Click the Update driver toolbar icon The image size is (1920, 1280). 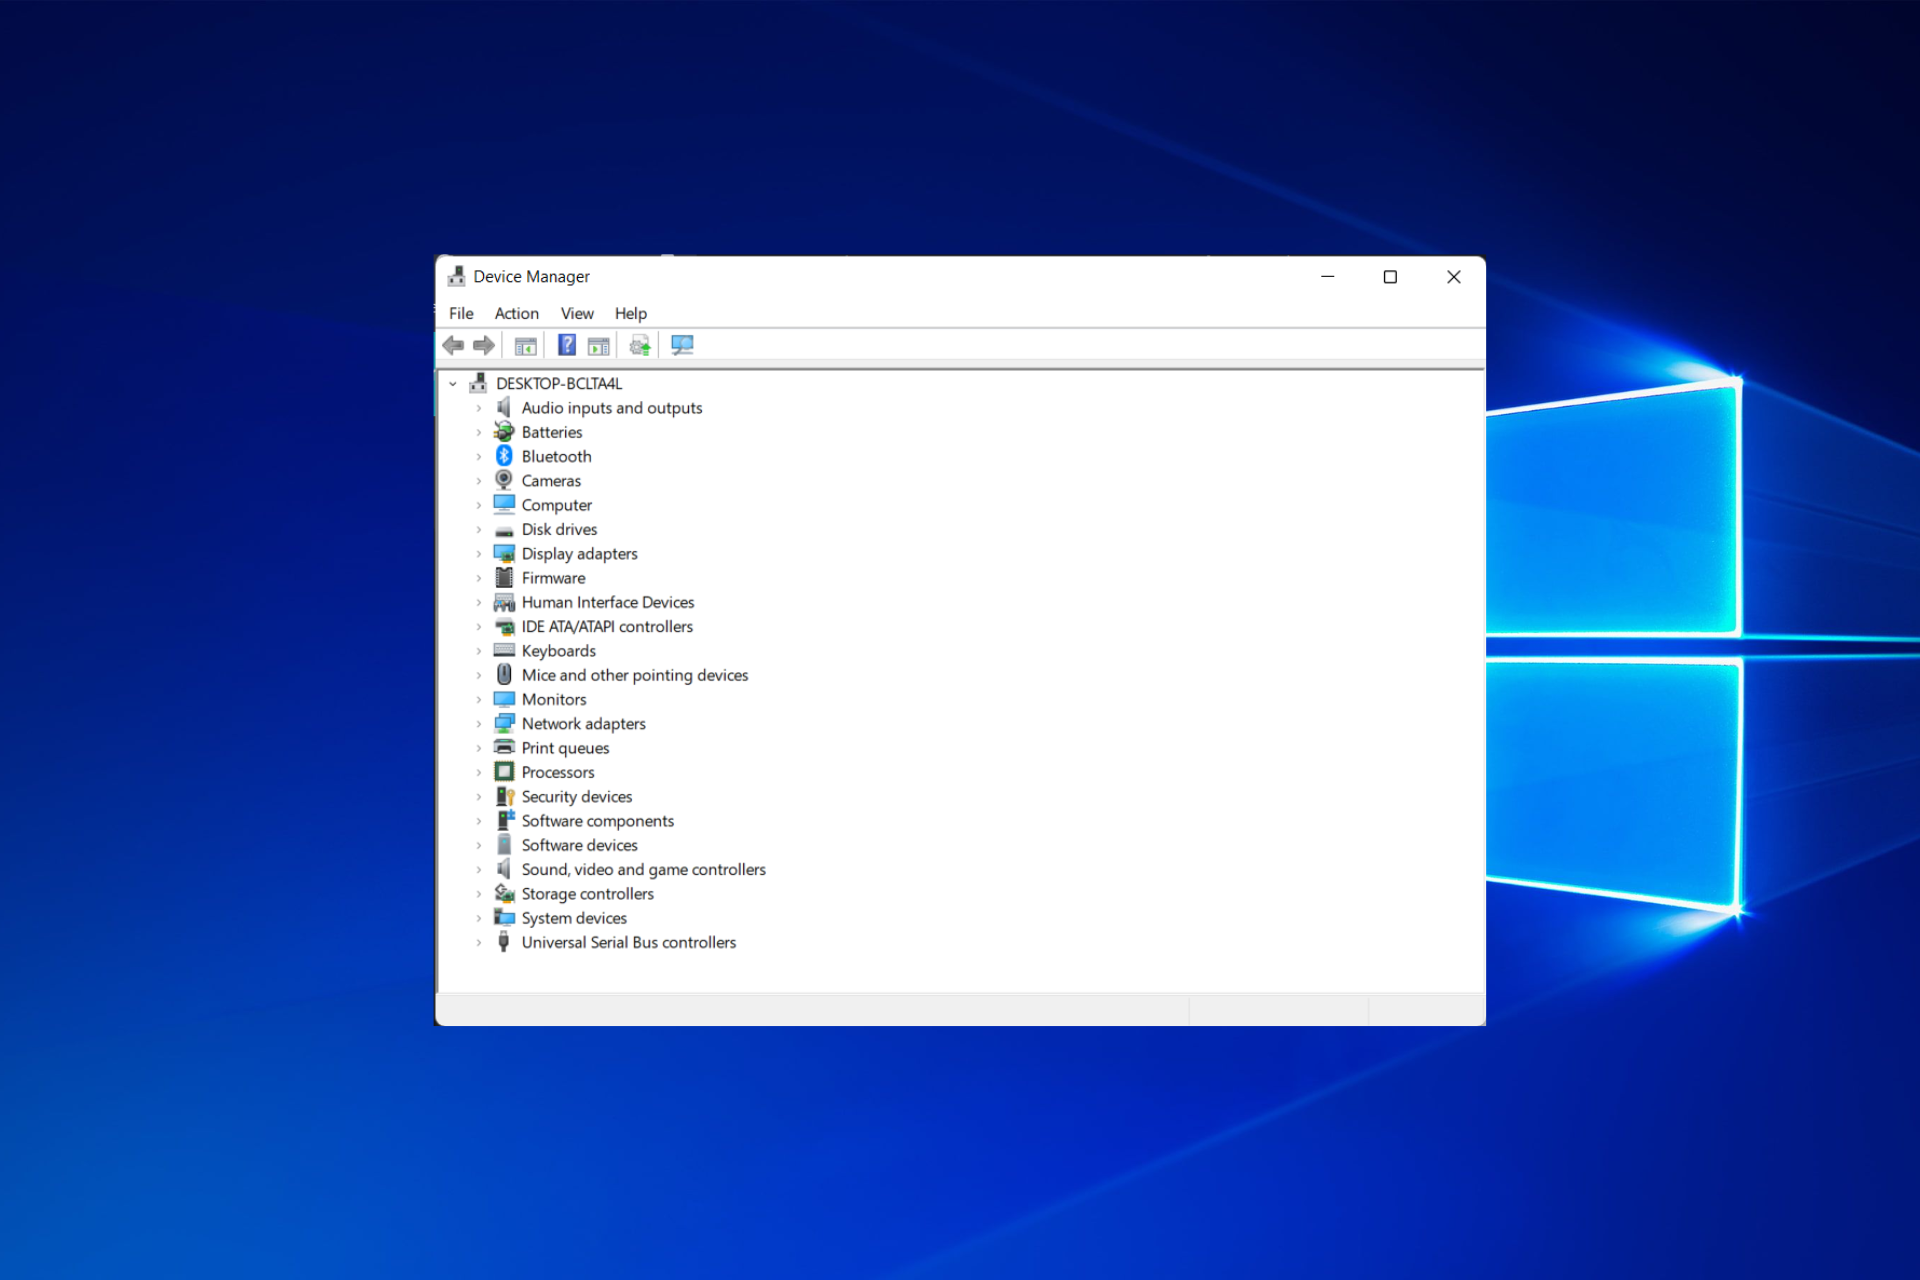point(640,346)
